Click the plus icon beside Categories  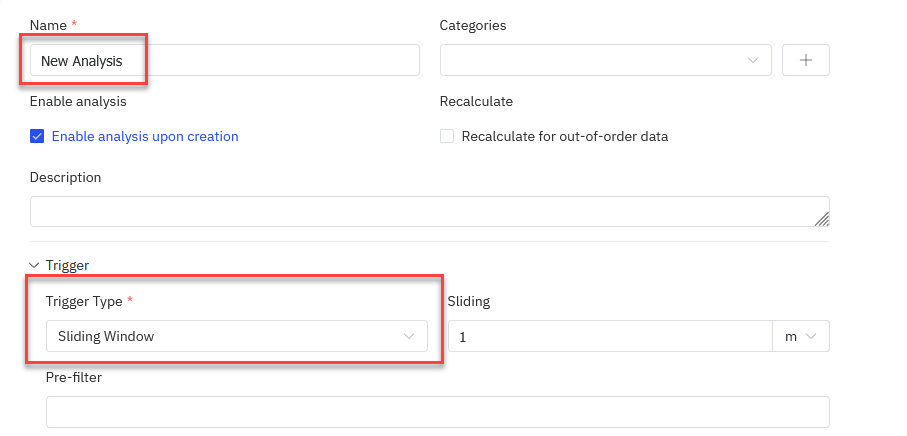coord(806,60)
